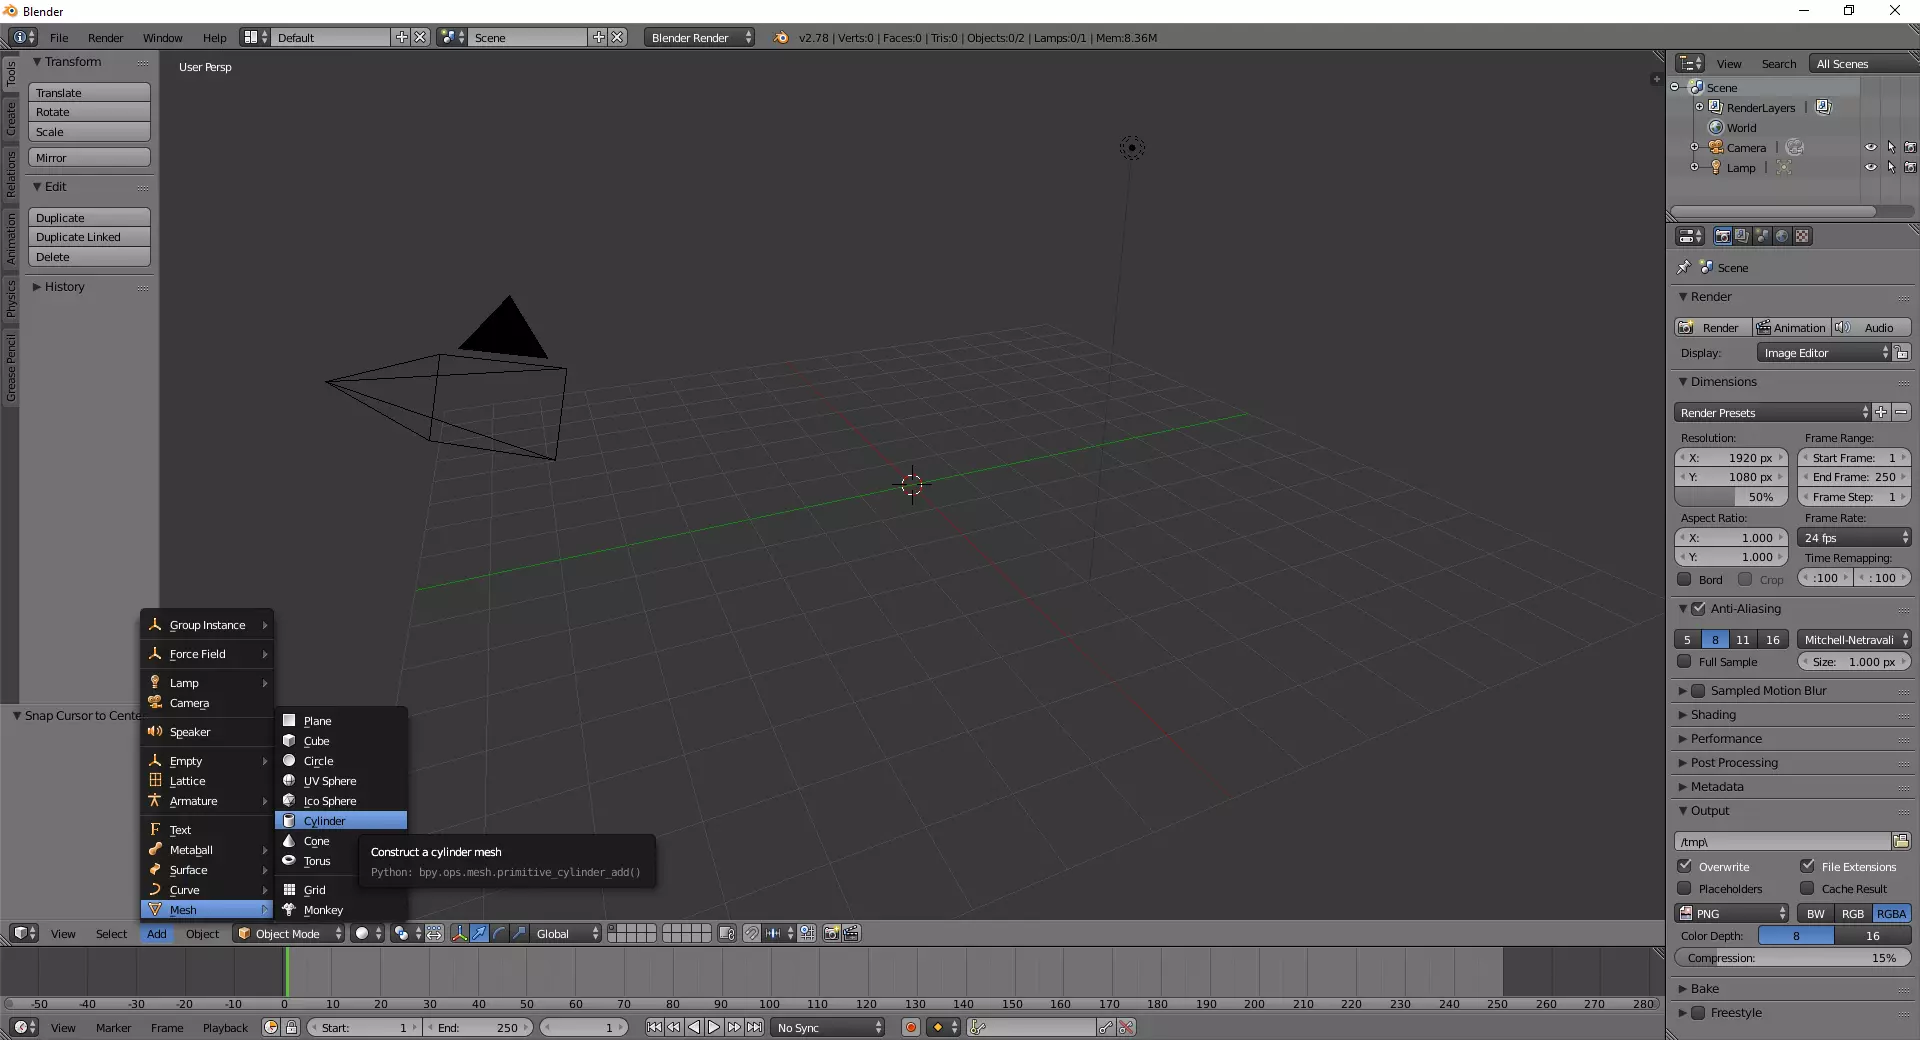Add a Torus mesh from submenu
Screen dimensions: 1920x1040
click(x=317, y=861)
